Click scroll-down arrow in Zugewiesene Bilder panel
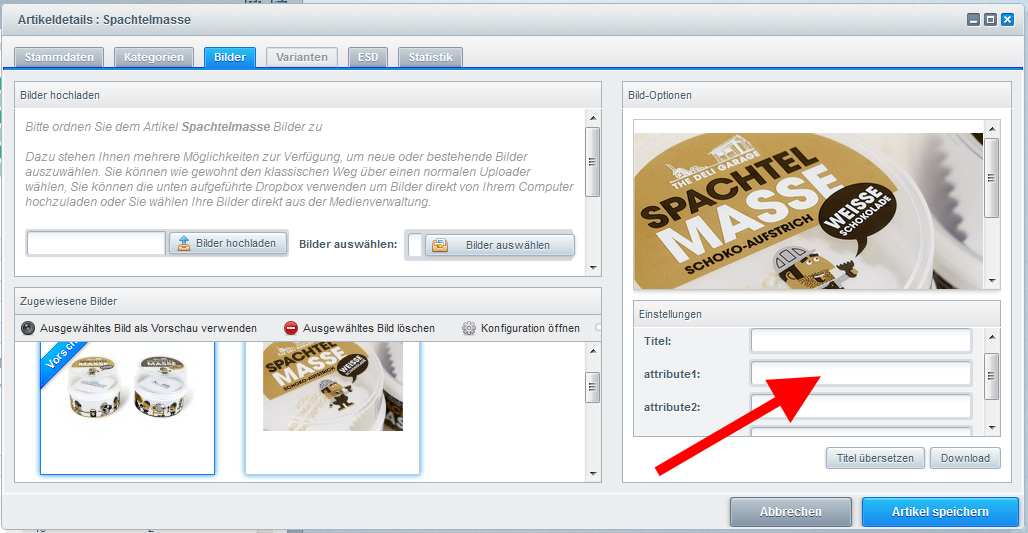Screen dimensions: 1028x533 pos(593,473)
